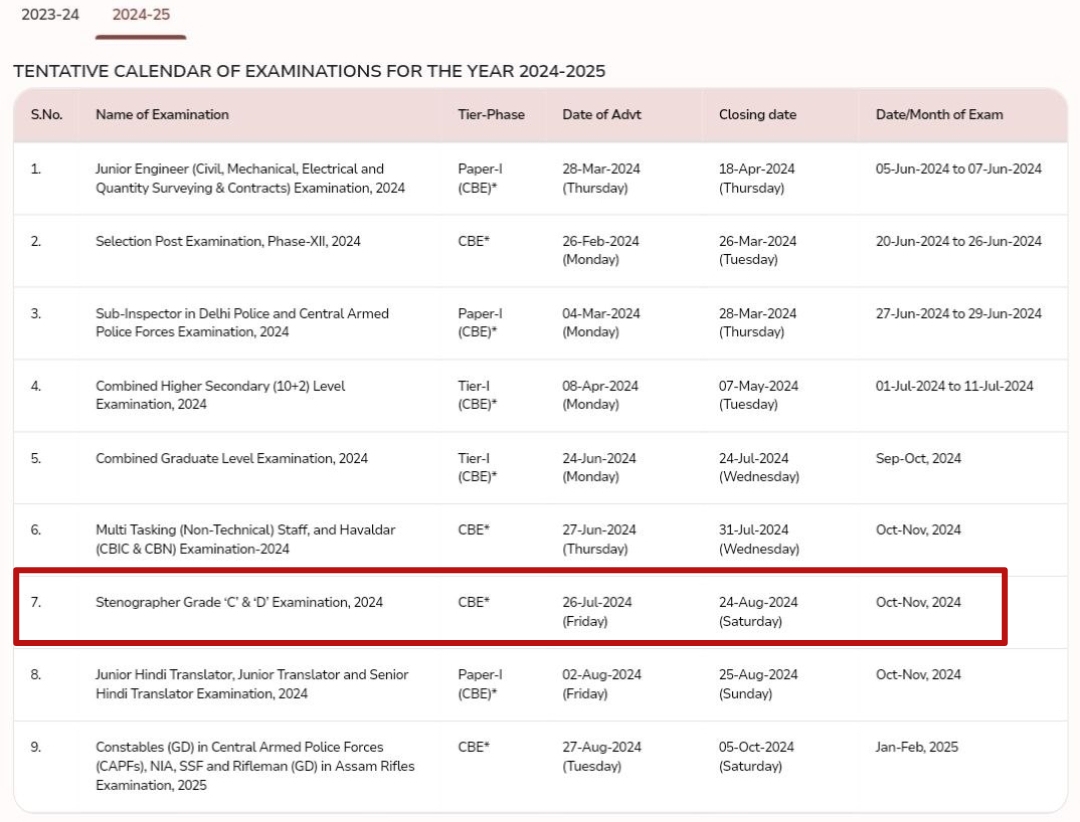Select 'Combined Higher Secondary (10+2) Level Examination'

[x=220, y=395]
